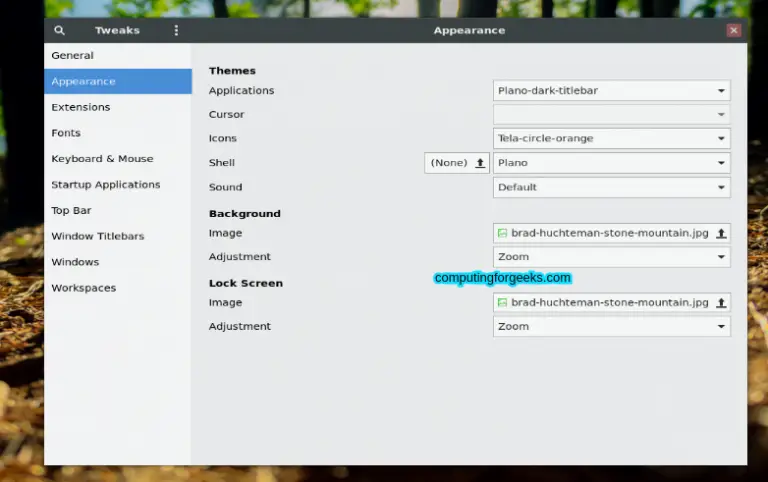Open Workspaces settings in sidebar

coord(84,288)
